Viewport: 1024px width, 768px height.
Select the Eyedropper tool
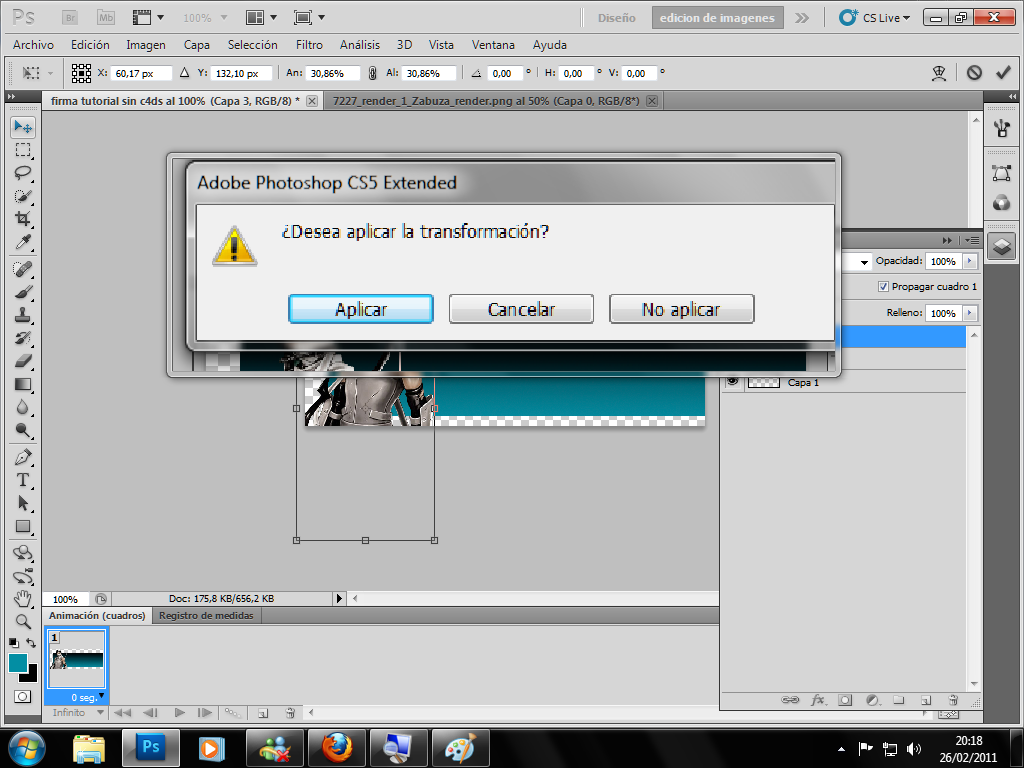pyautogui.click(x=23, y=242)
